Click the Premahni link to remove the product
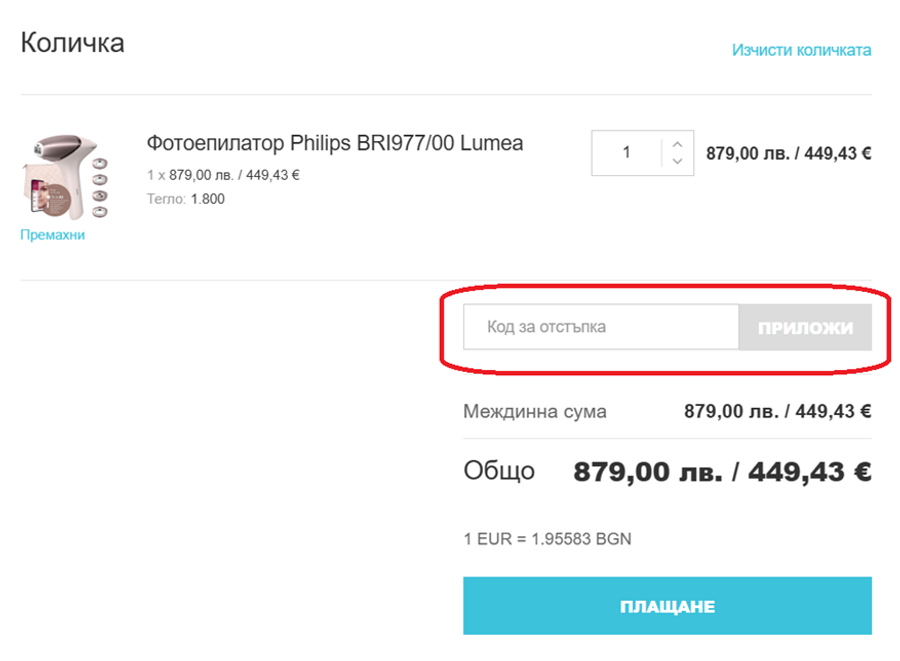The height and width of the screenshot is (661, 900). pos(51,234)
